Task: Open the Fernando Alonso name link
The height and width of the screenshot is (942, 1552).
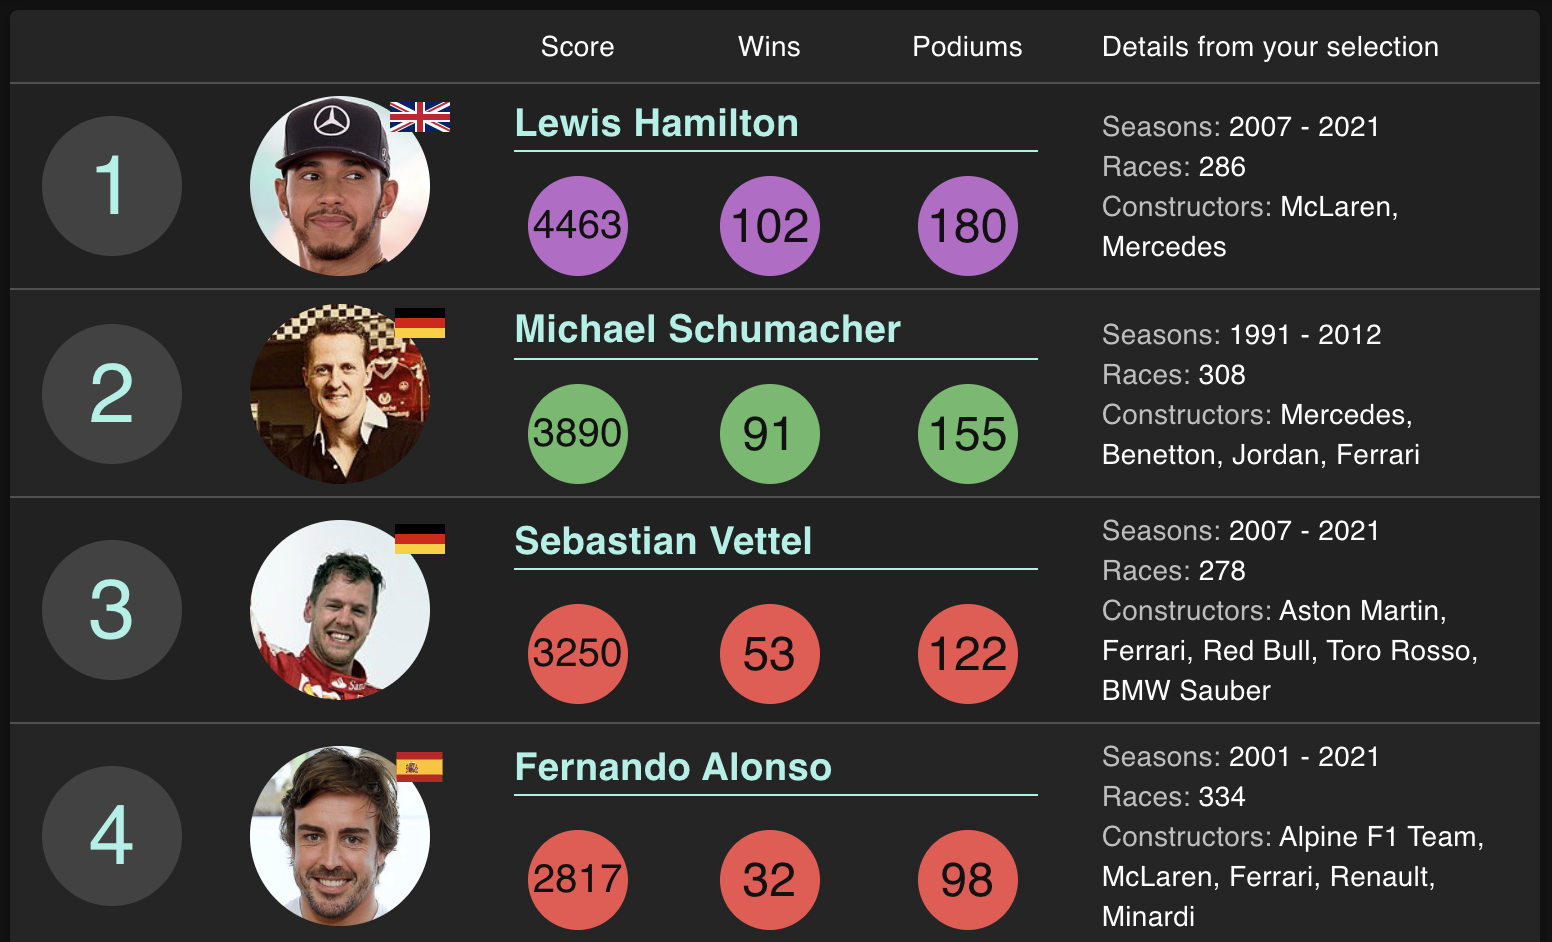Action: (673, 767)
